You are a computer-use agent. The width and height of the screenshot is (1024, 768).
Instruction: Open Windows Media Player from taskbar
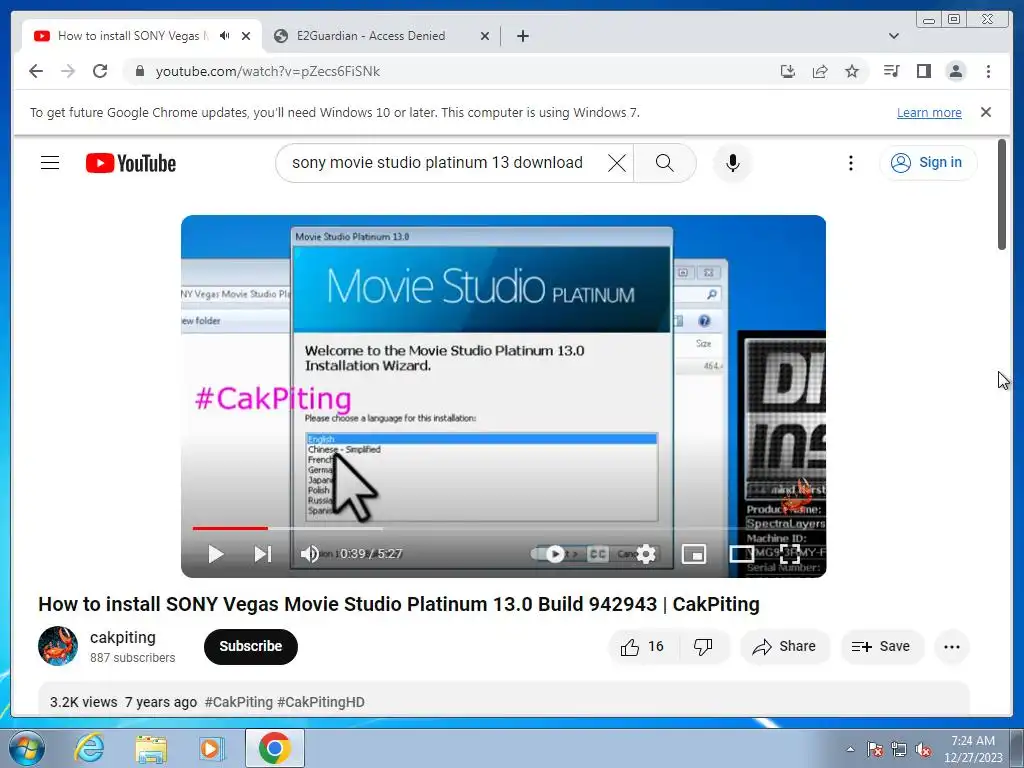click(212, 748)
